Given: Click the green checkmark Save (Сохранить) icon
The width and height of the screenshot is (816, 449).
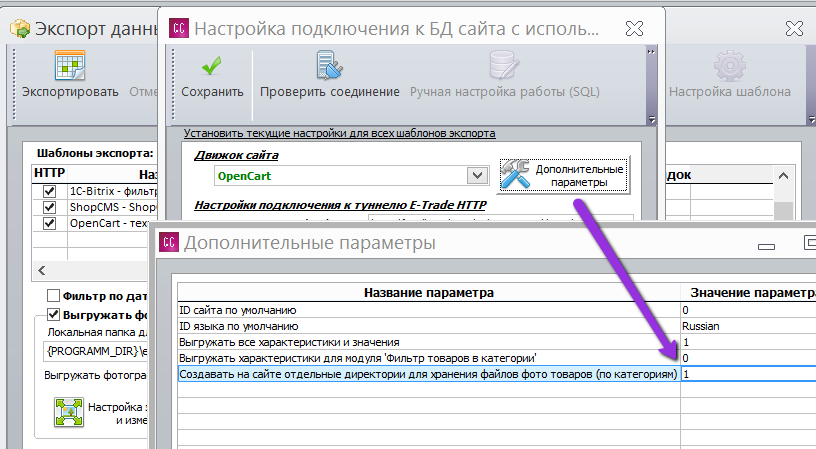Looking at the screenshot, I should [x=212, y=66].
